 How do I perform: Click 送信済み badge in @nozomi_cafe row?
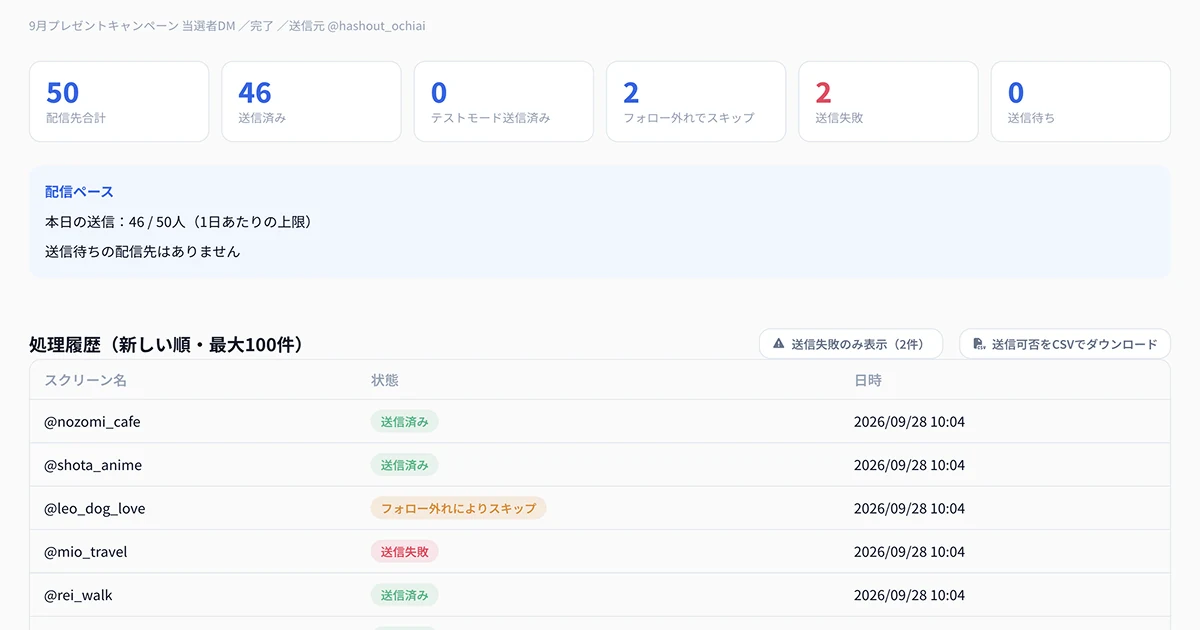tap(404, 422)
